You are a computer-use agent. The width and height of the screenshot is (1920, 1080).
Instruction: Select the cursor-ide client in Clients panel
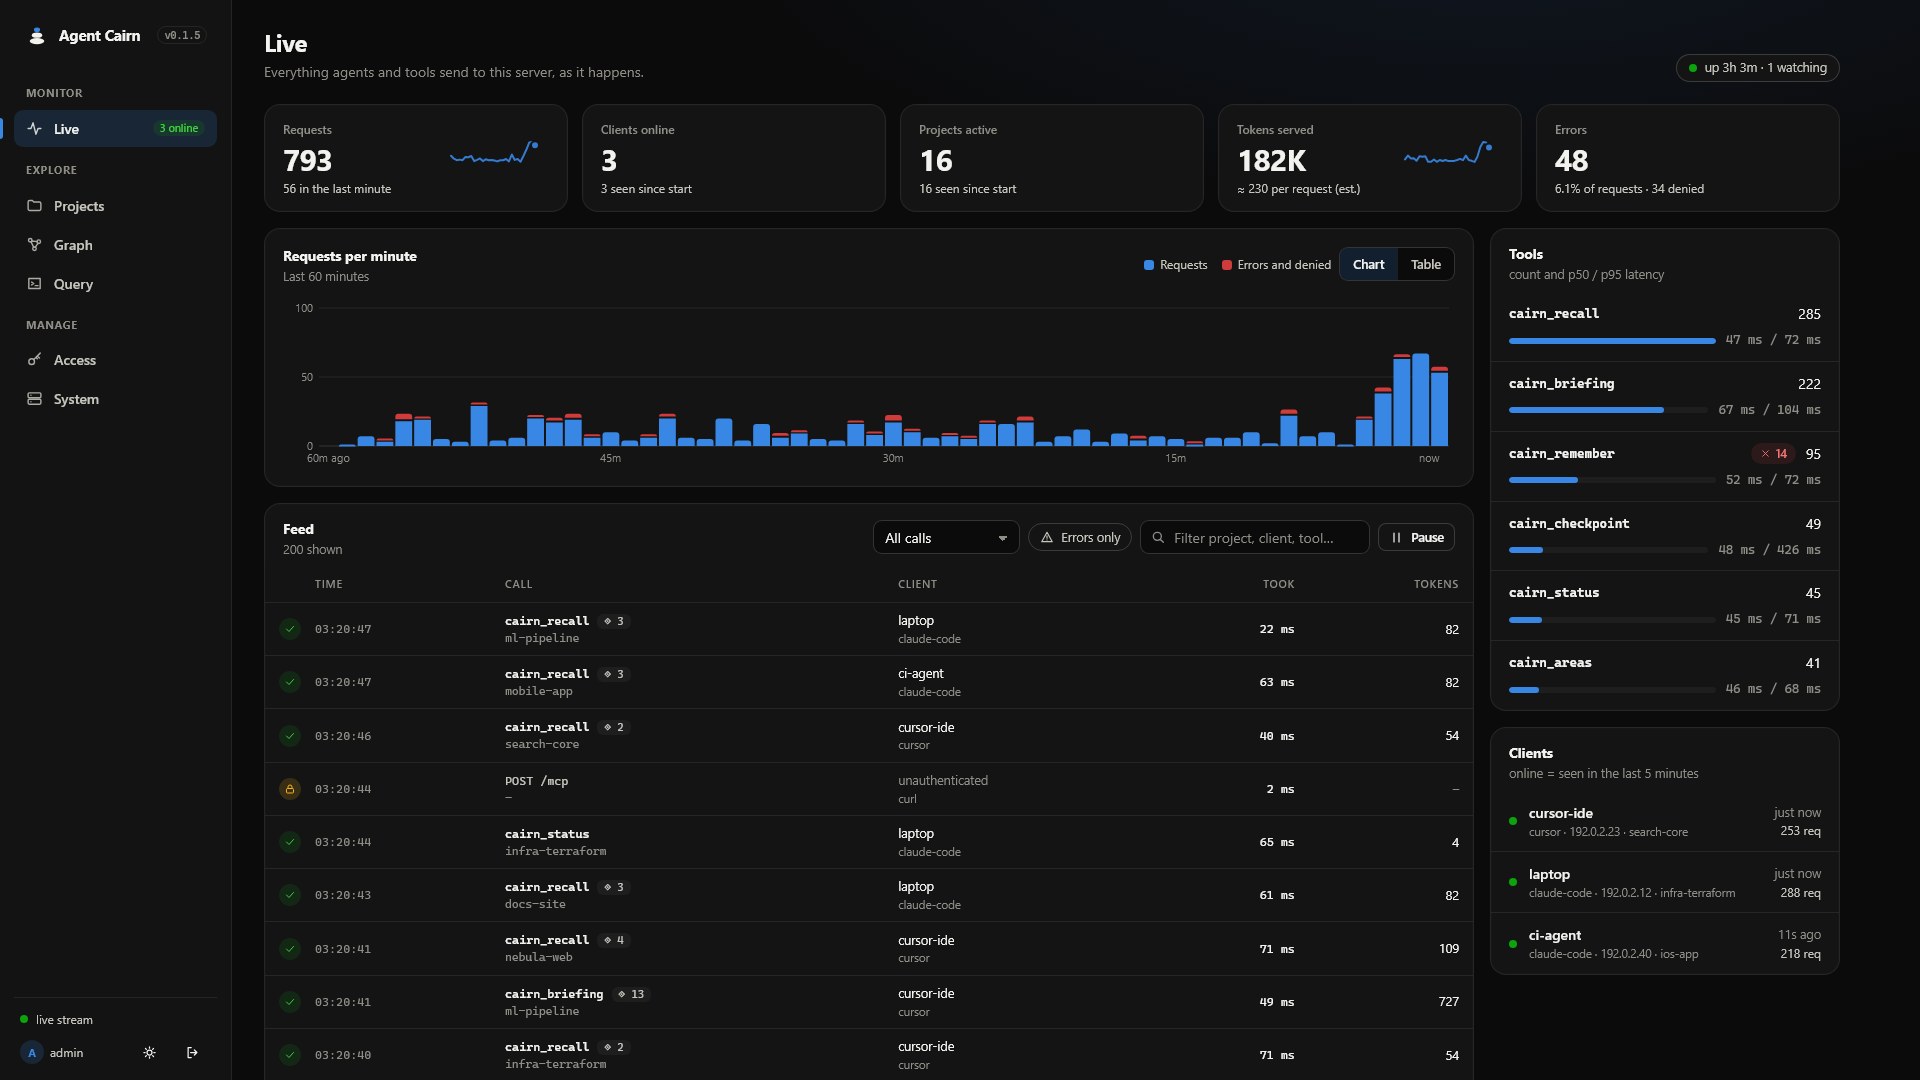[x=1664, y=822]
